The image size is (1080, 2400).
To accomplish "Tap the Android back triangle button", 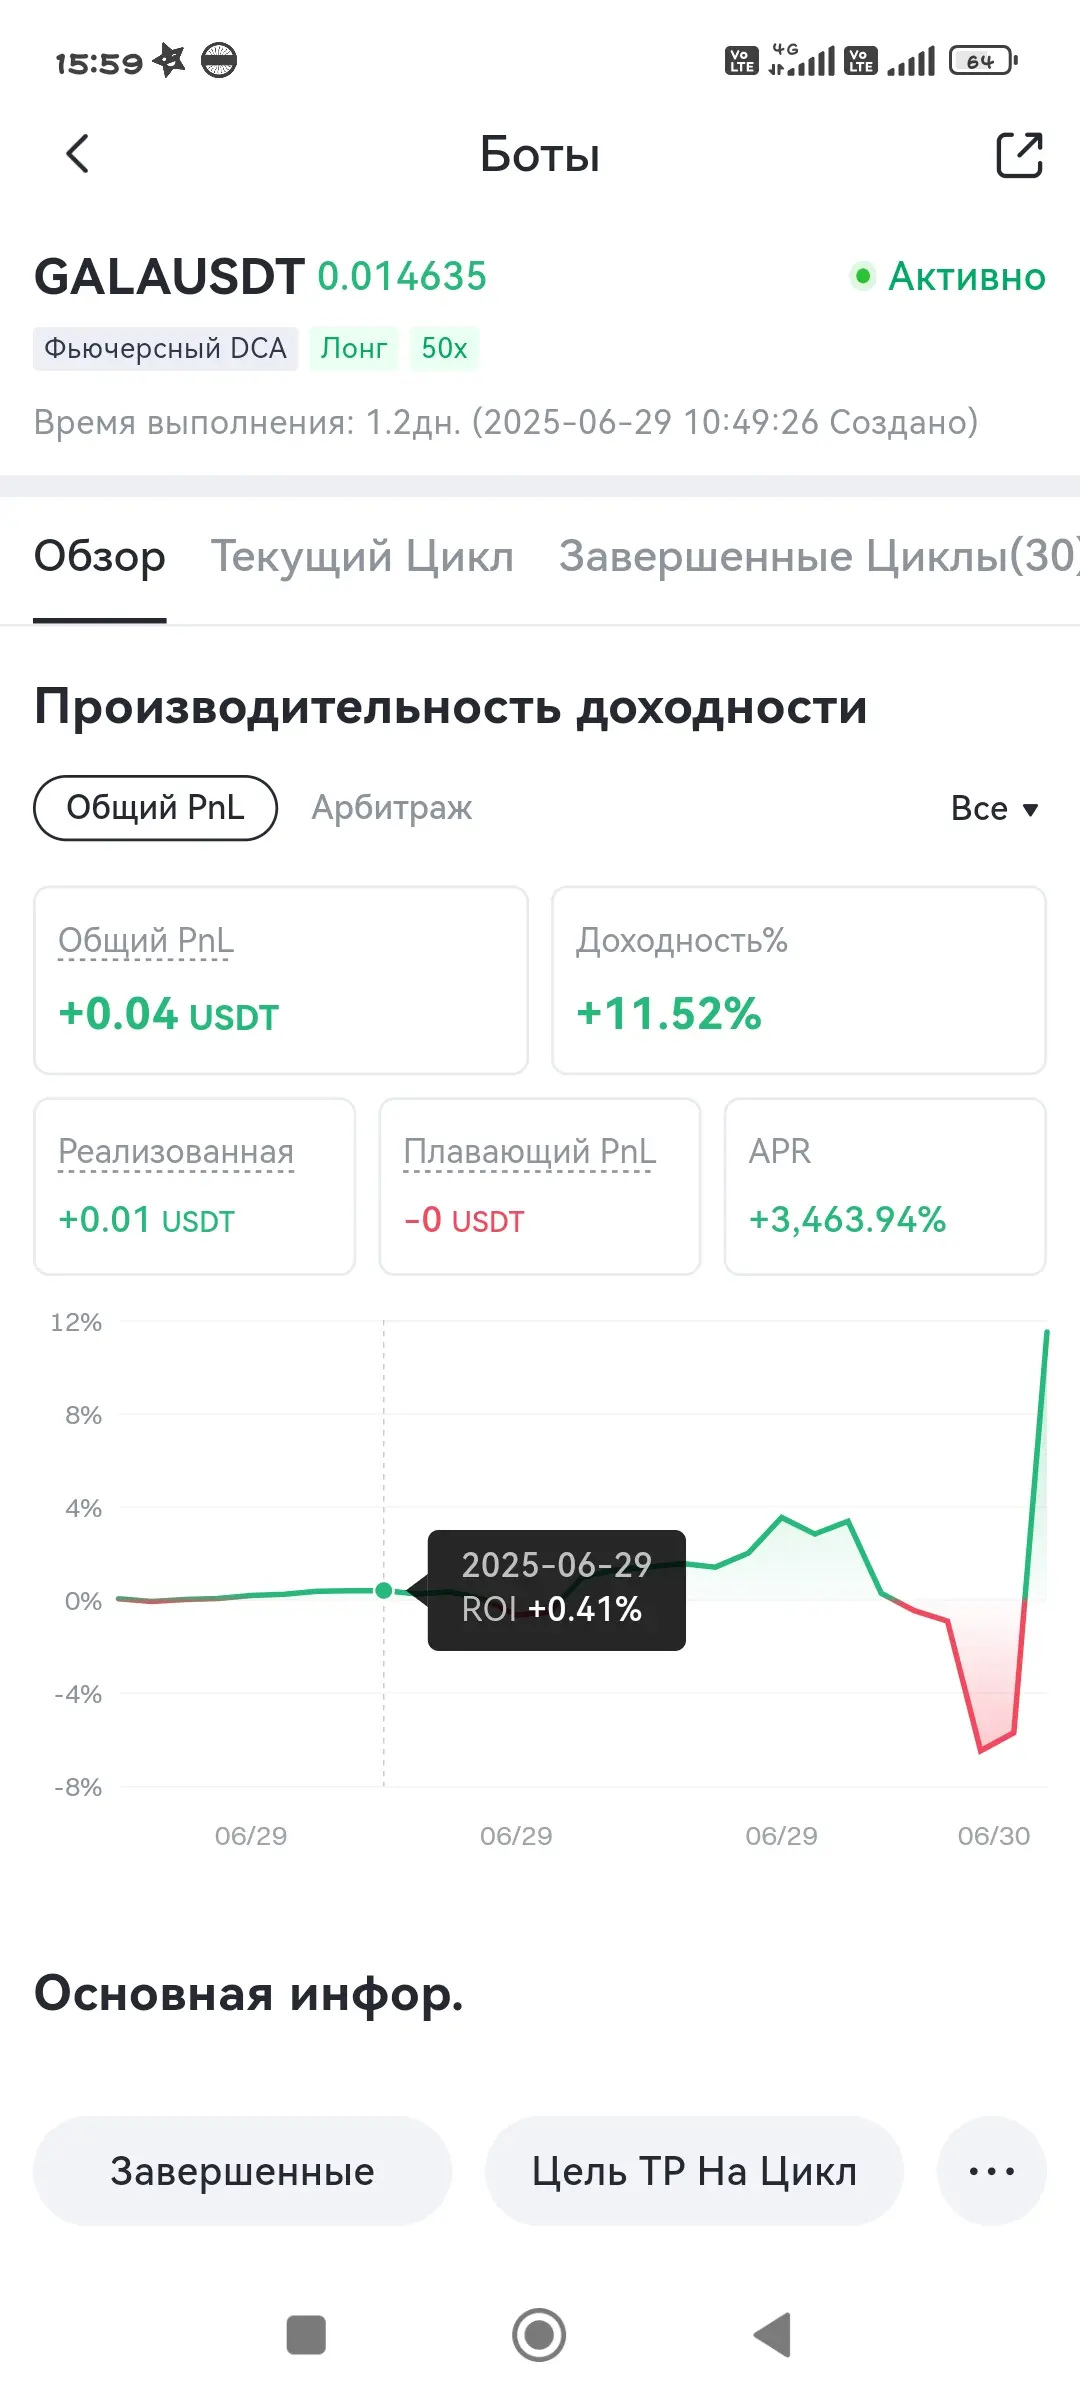I will pos(772,2335).
